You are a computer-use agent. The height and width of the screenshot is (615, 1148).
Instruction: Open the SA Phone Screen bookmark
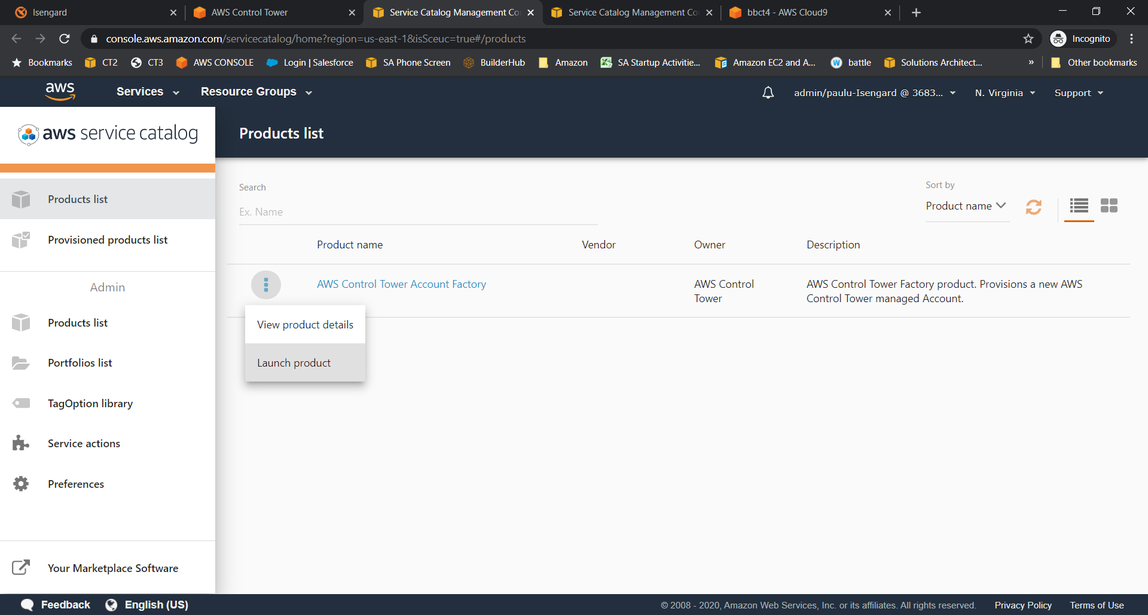408,63
